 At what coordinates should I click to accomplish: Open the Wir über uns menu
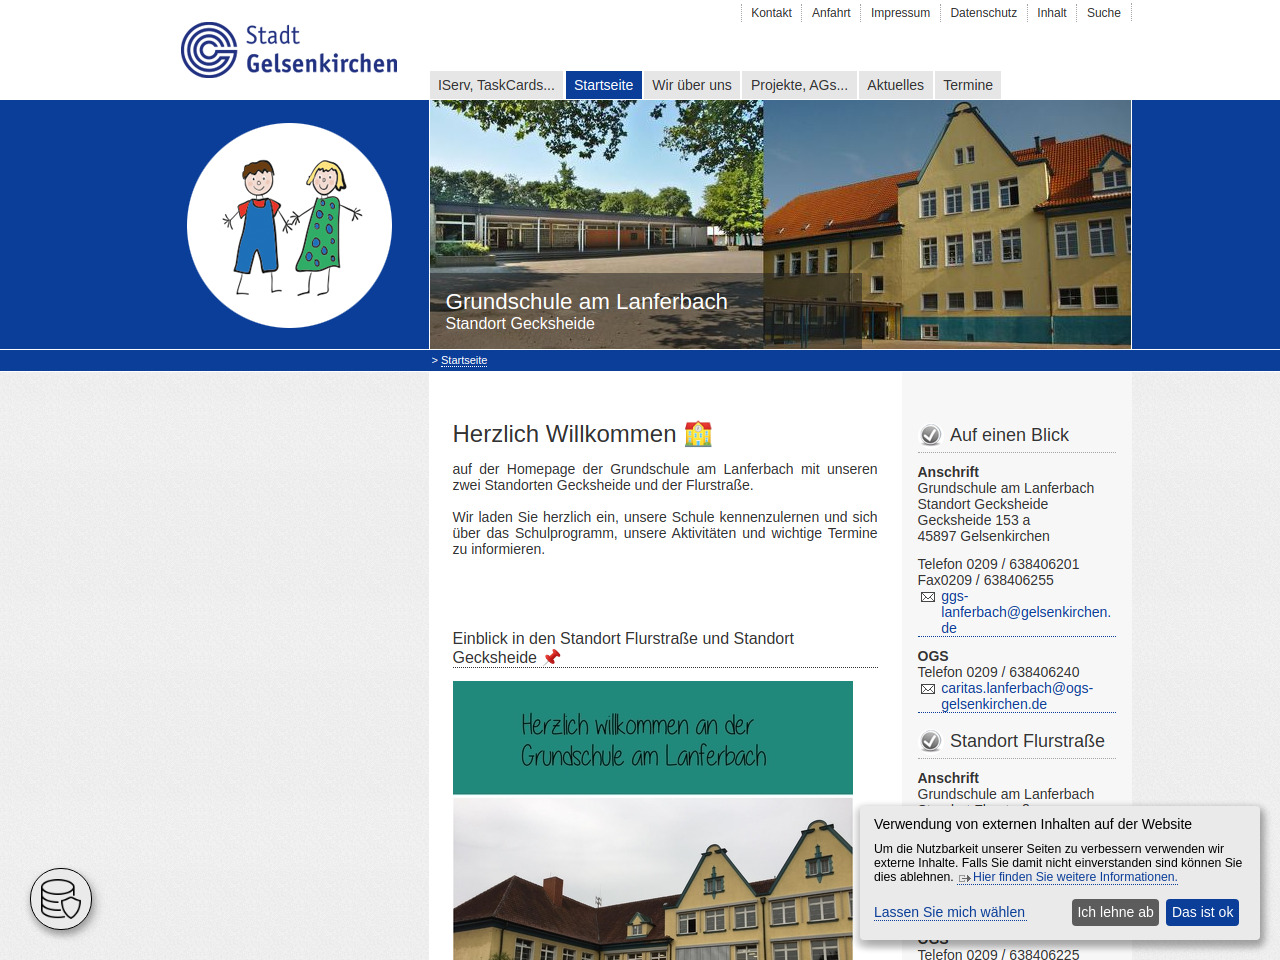[x=691, y=85]
